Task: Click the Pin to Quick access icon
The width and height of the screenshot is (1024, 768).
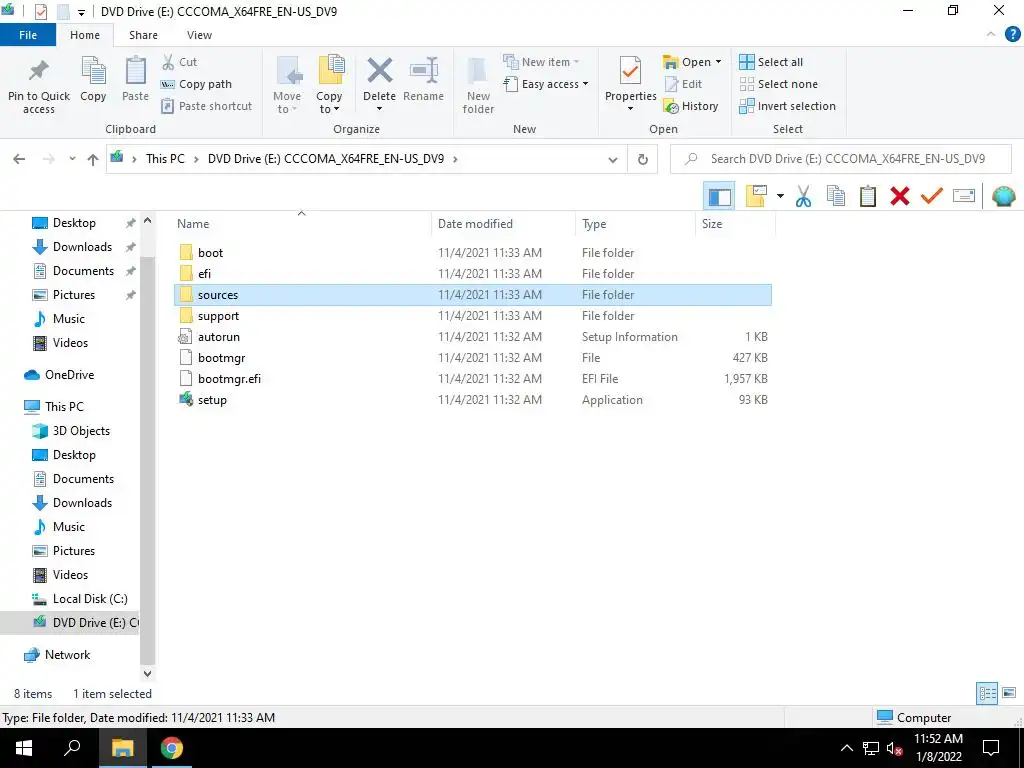Action: (x=39, y=72)
